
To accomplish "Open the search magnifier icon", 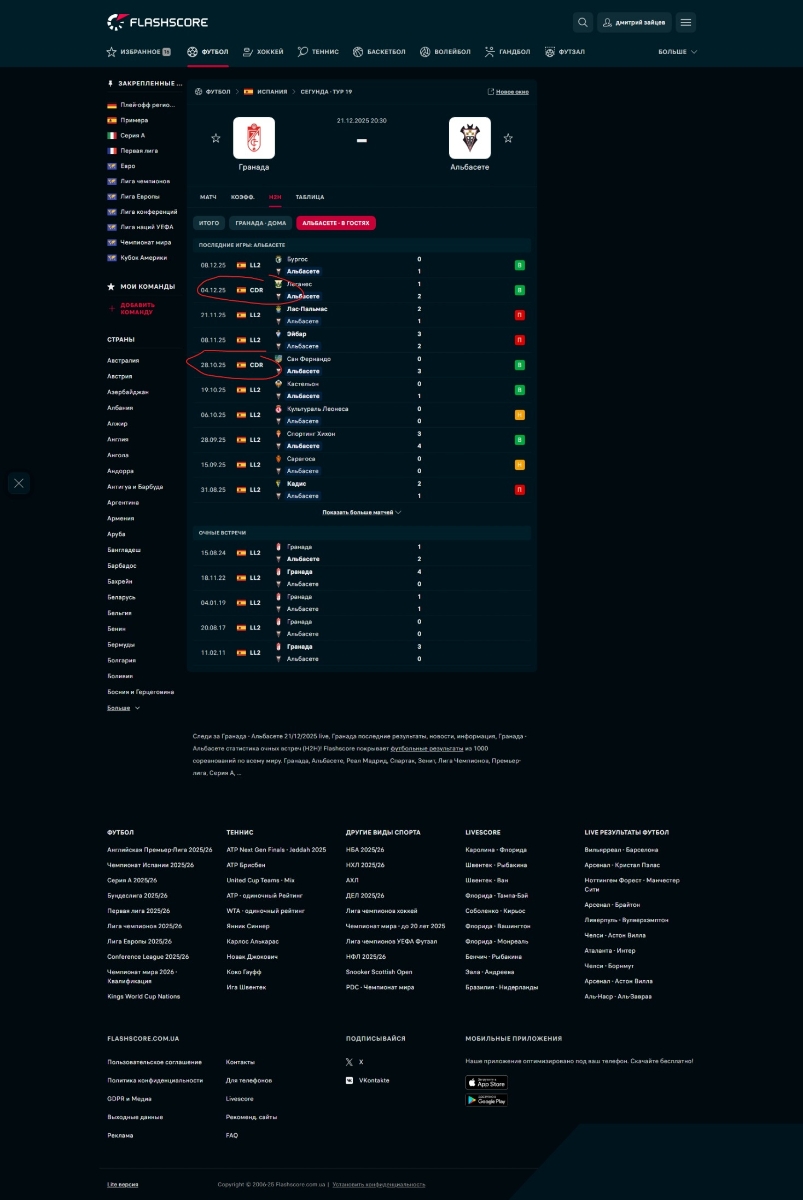I will click(583, 22).
